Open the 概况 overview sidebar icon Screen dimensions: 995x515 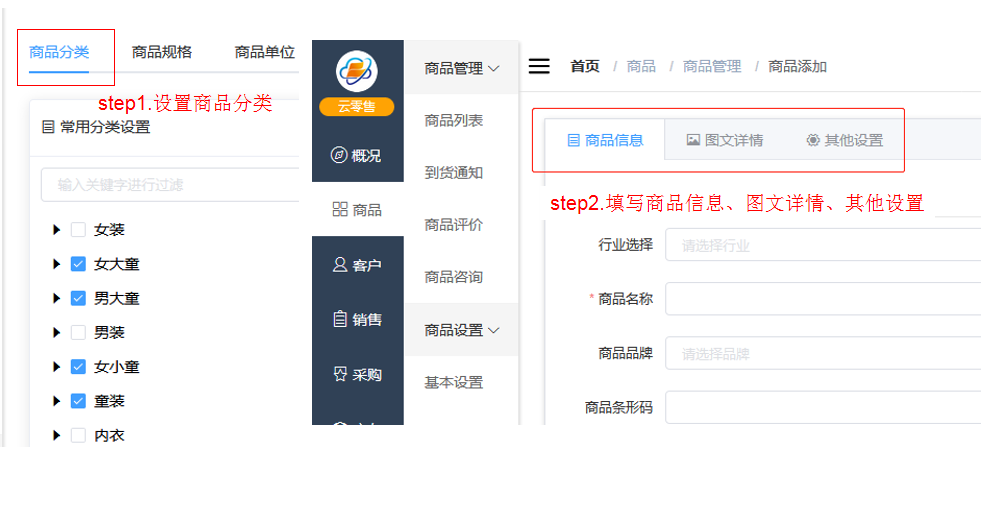[x=339, y=155]
